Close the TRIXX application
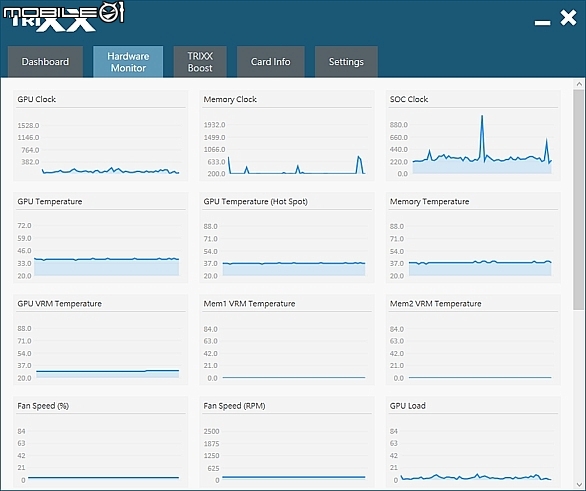This screenshot has width=586, height=491. point(568,18)
